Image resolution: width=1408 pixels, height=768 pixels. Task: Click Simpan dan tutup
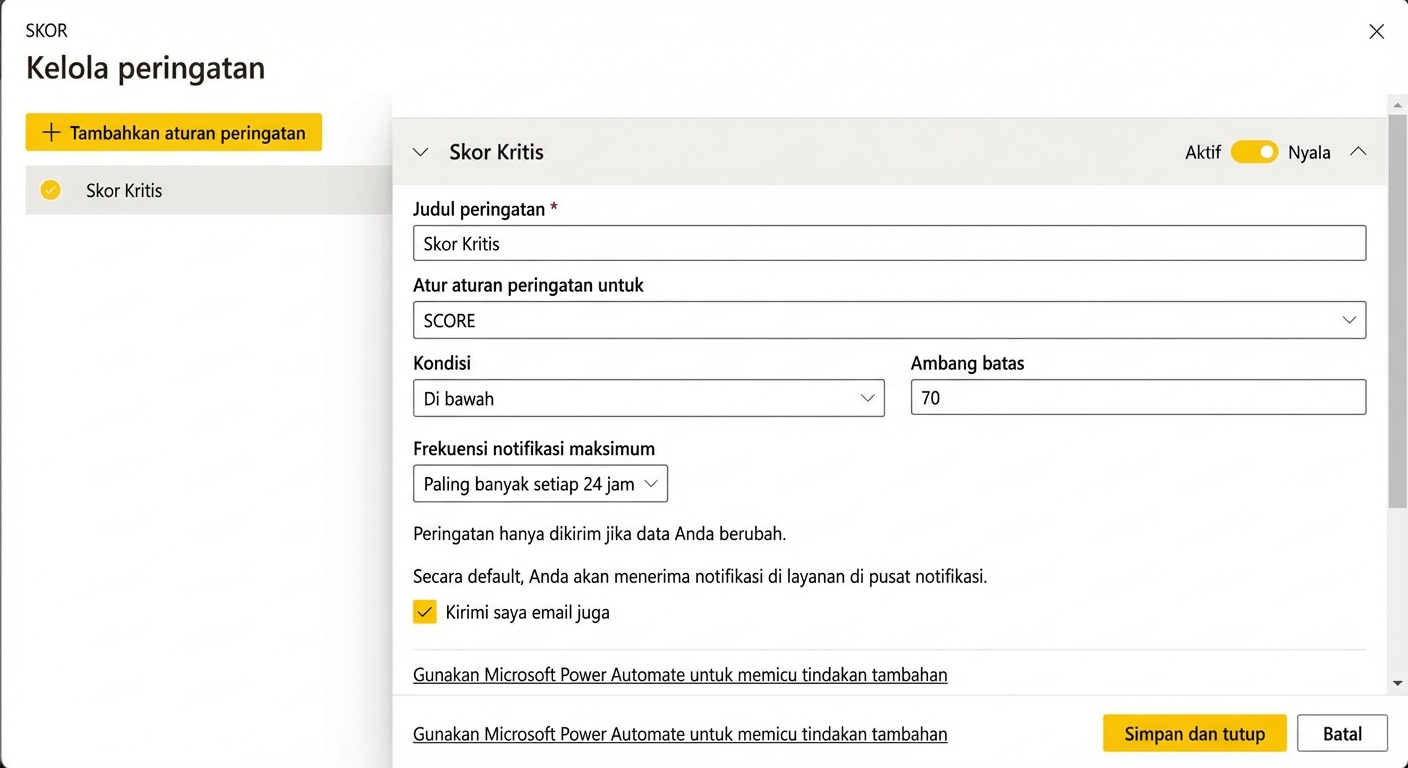(1194, 733)
